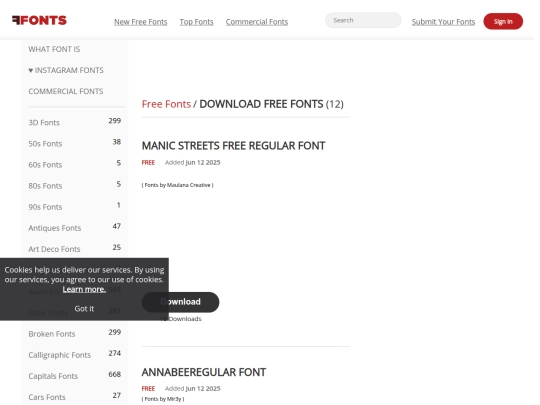Select 80s Fonts category
The width and height of the screenshot is (540, 405).
[45, 186]
